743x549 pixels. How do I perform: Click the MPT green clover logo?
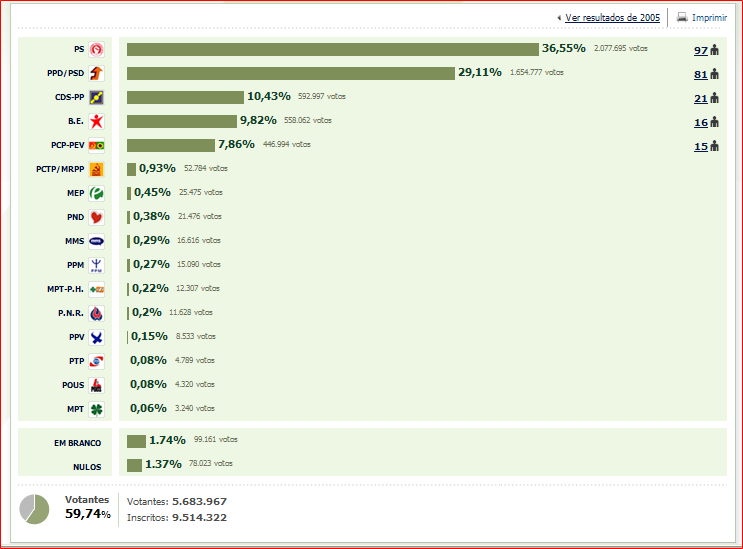[x=97, y=409]
